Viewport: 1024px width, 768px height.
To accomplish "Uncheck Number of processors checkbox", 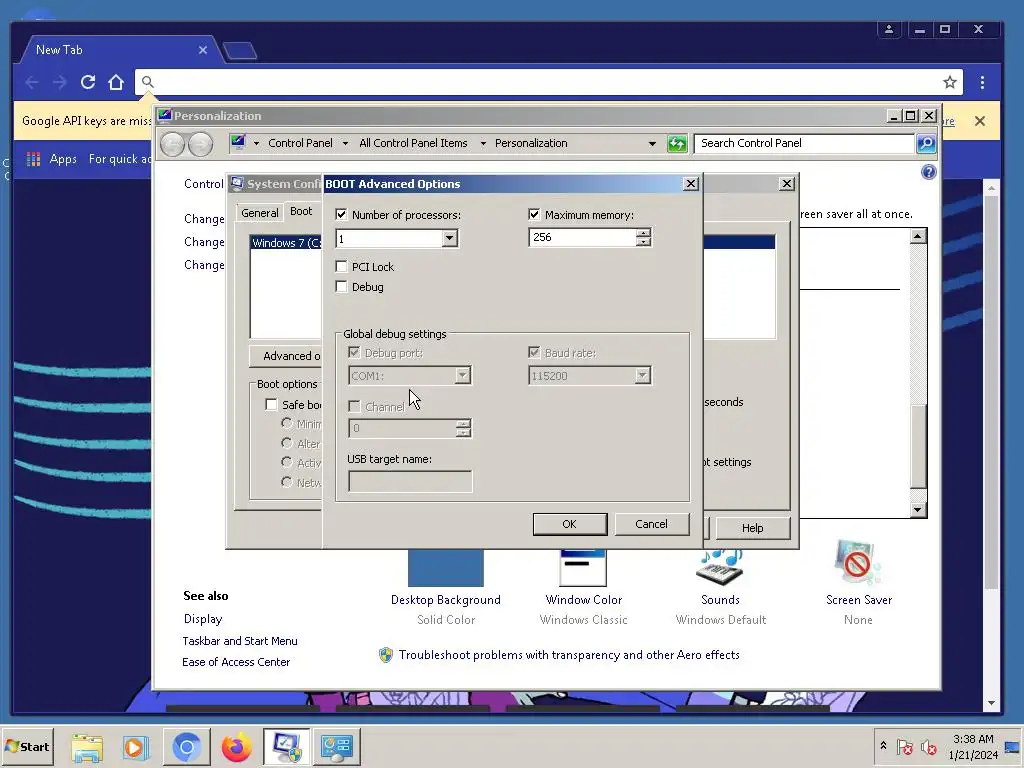I will click(341, 214).
